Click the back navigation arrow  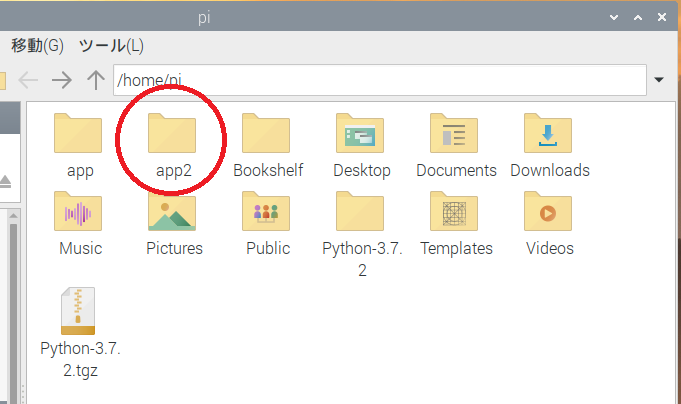(x=28, y=80)
